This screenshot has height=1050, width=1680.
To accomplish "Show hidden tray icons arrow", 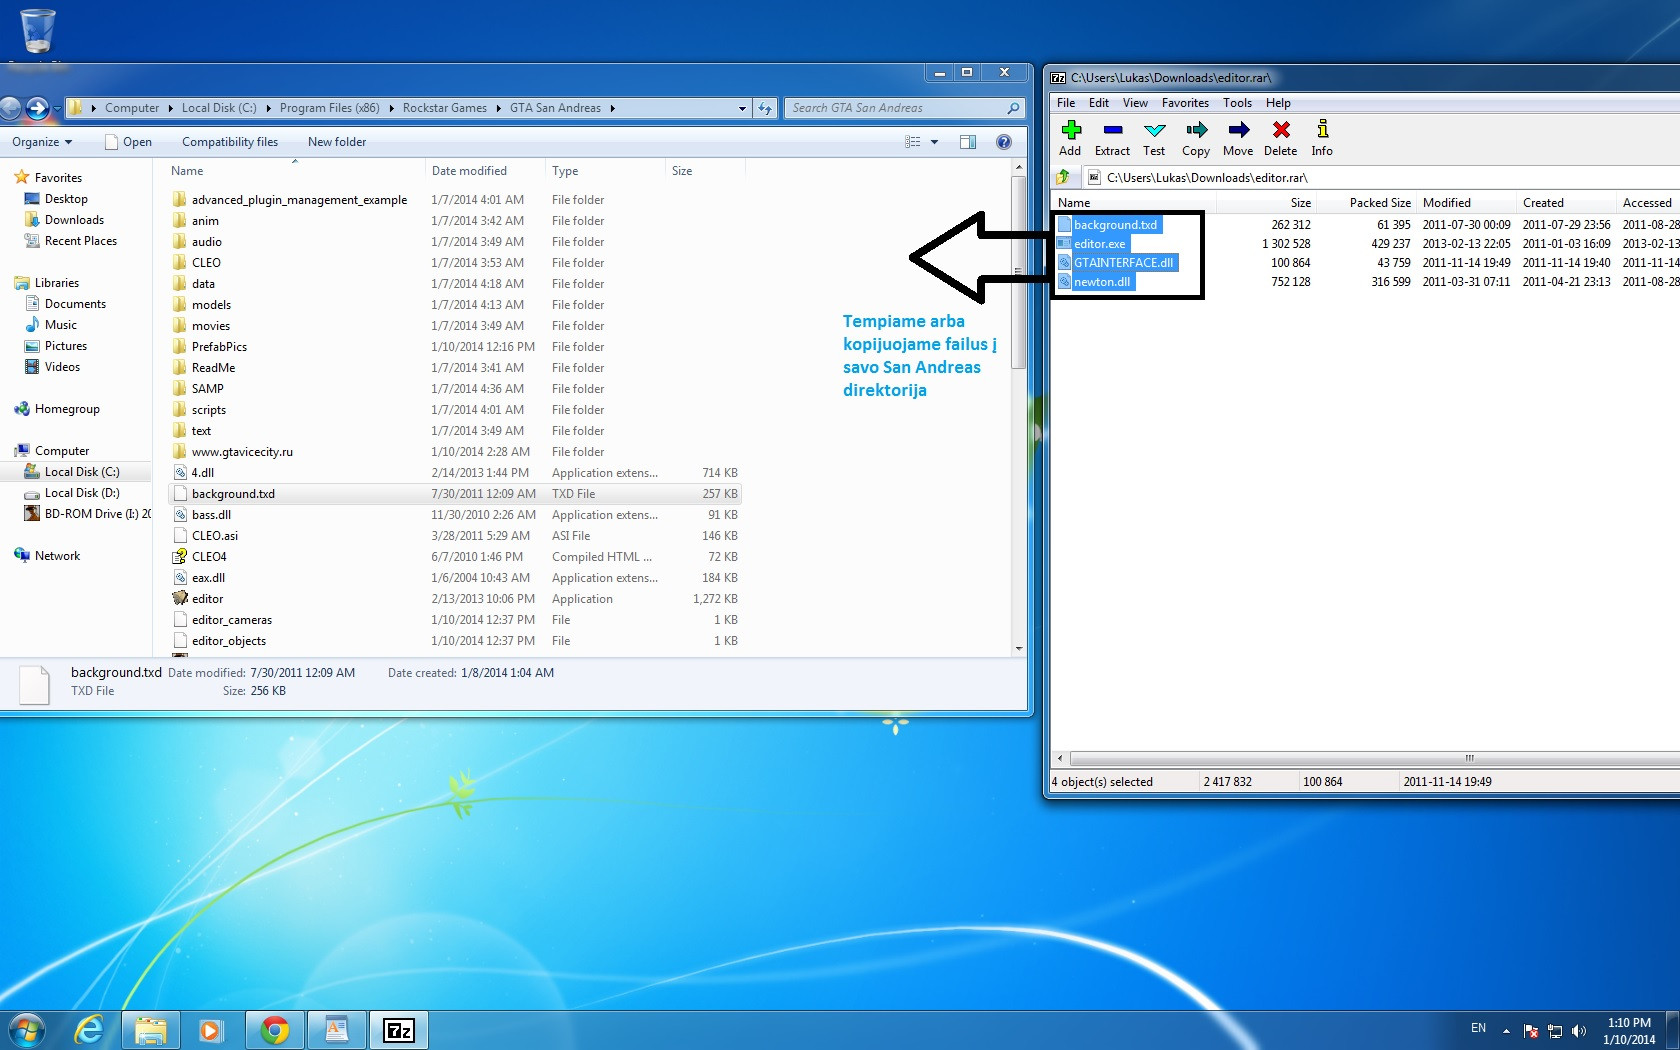I will coord(1506,1031).
